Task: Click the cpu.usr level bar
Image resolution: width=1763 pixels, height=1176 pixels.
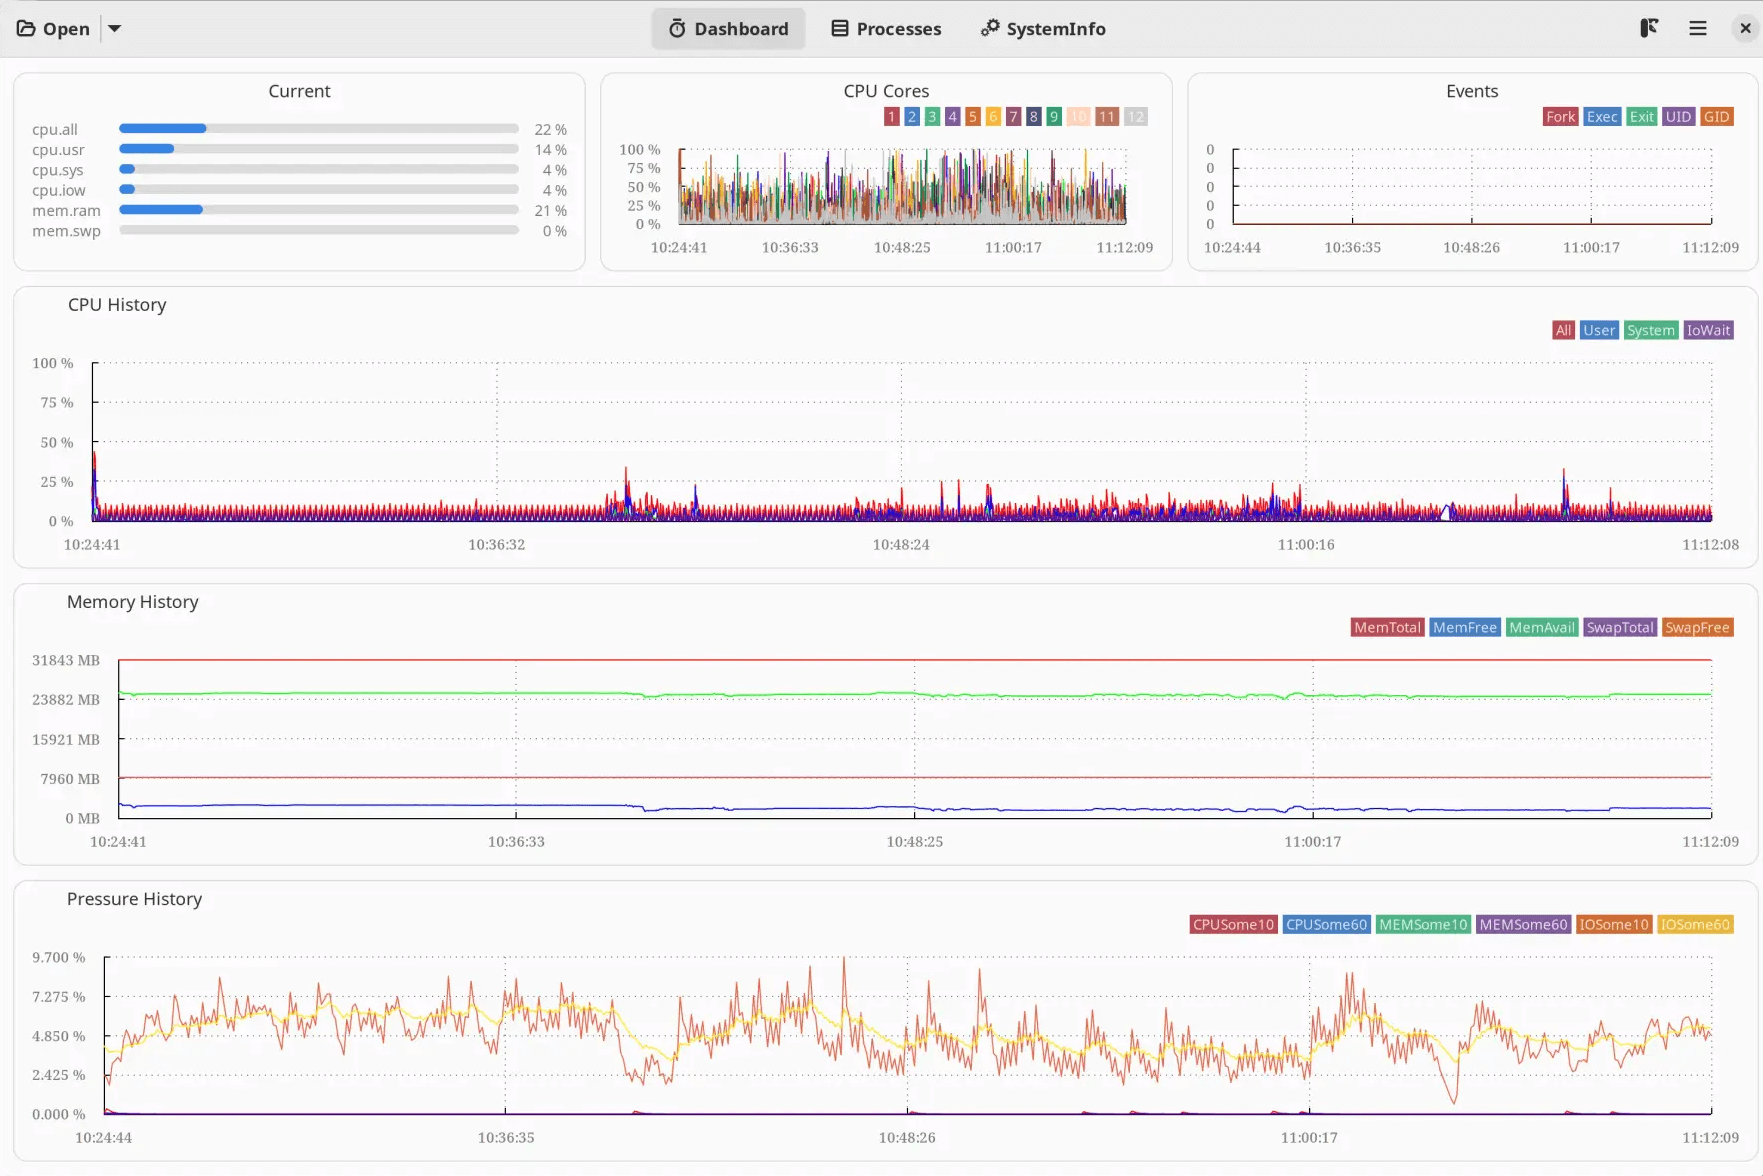Action: [x=319, y=149]
